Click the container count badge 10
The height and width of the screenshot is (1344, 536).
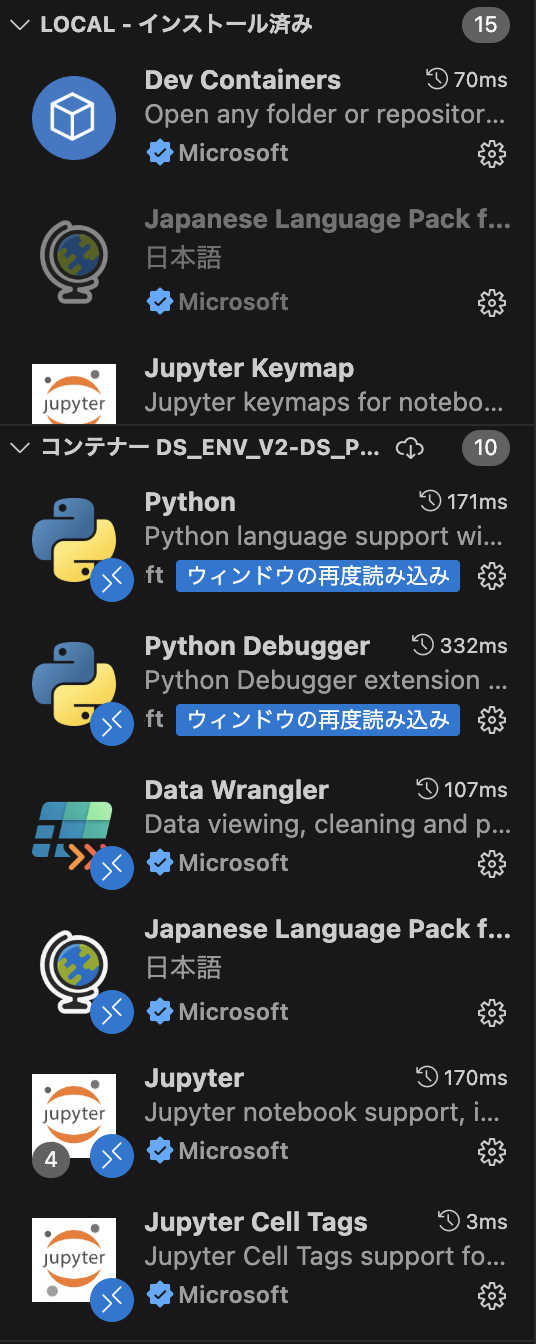pyautogui.click(x=486, y=447)
